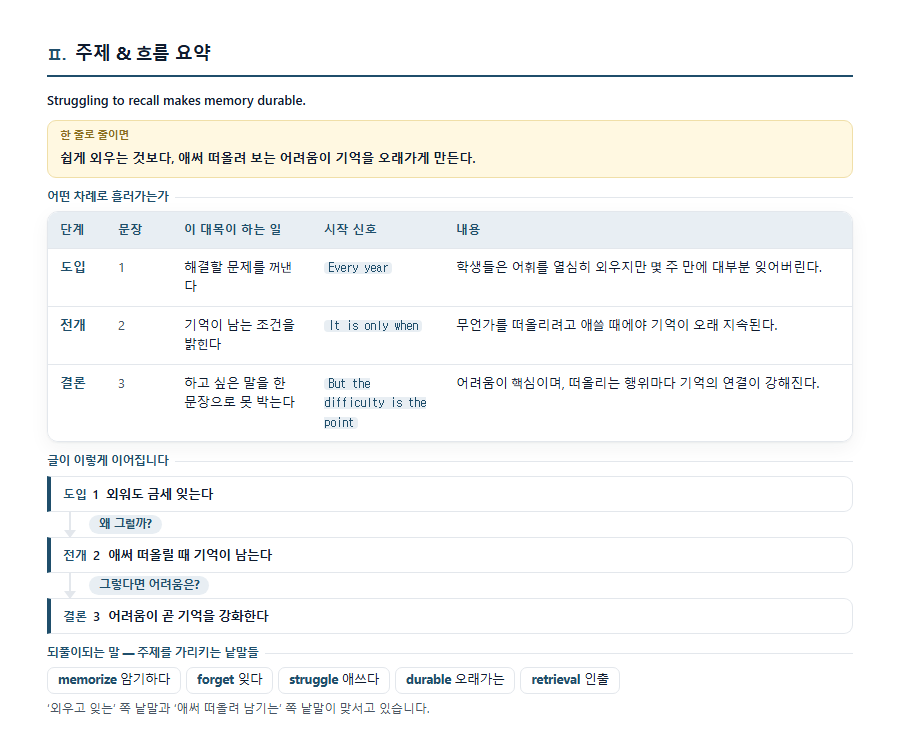This screenshot has height=745, width=900.
Task: Click the flow card '어려움이 곧 기억을 강화한다'
Action: click(x=450, y=616)
